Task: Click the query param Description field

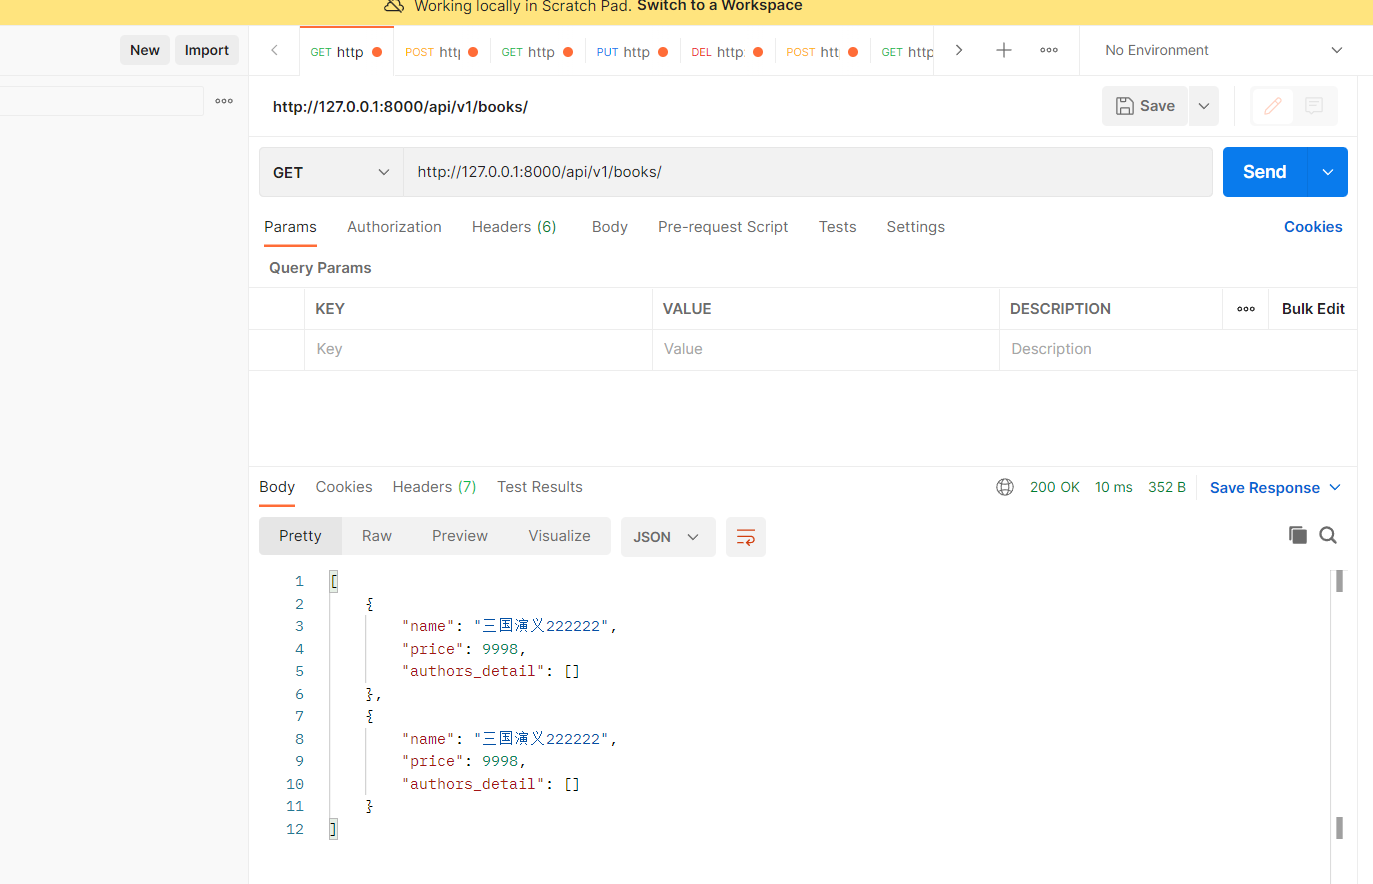Action: [x=1178, y=349]
